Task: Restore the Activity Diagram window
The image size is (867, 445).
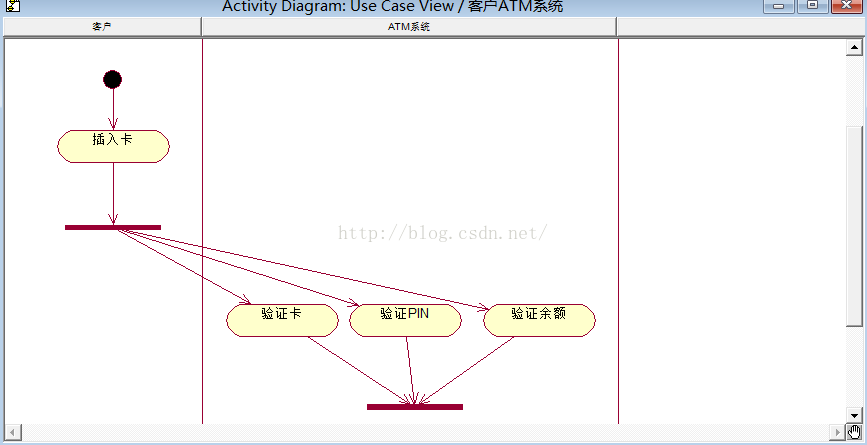Action: coord(812,6)
